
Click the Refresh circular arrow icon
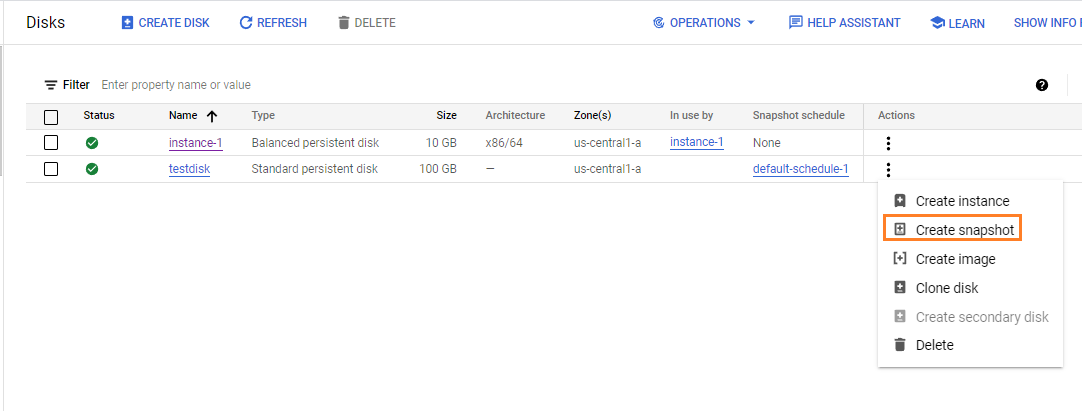pyautogui.click(x=246, y=23)
